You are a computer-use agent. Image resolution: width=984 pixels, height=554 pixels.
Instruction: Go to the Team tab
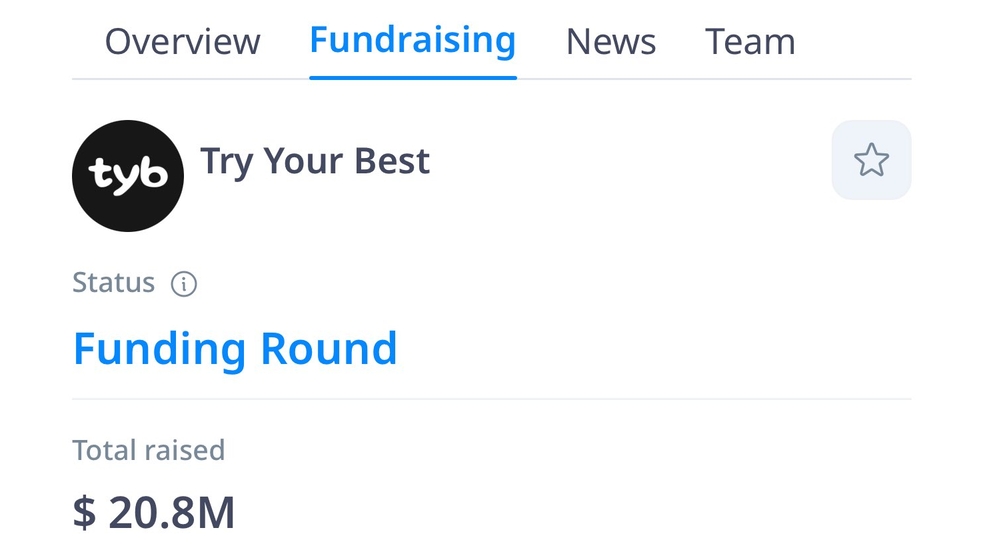[x=750, y=41]
